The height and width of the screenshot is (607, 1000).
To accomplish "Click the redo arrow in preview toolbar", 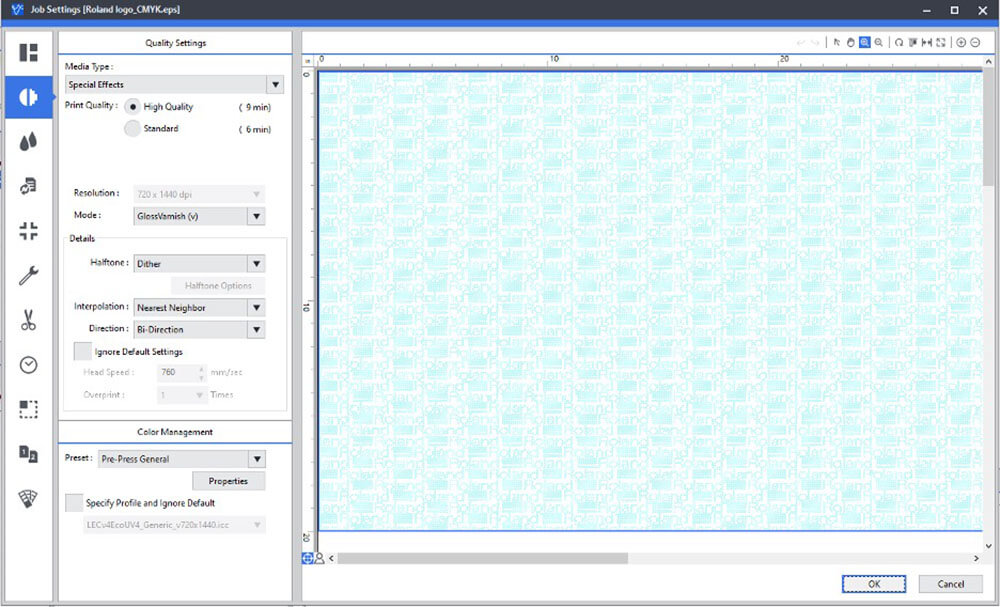I will click(x=815, y=43).
